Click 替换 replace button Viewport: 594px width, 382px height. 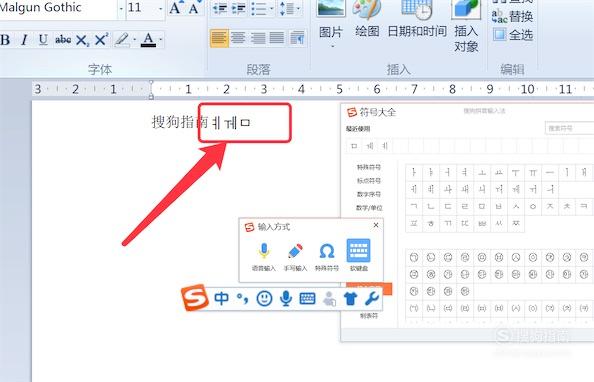[513, 16]
